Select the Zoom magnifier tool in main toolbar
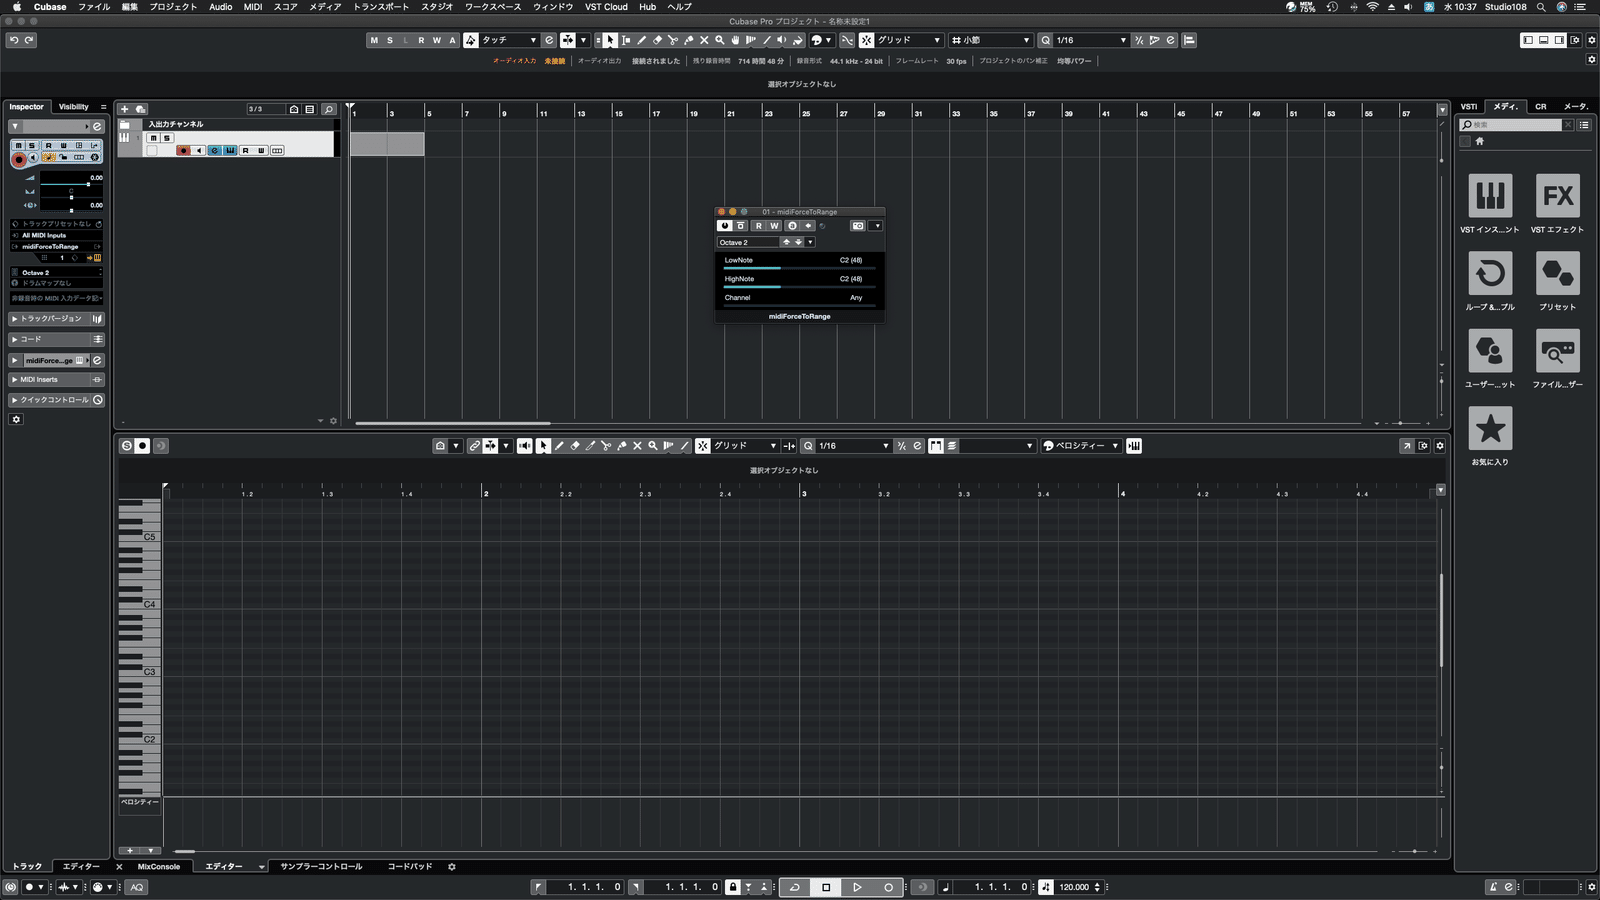This screenshot has height=900, width=1600. click(720, 40)
